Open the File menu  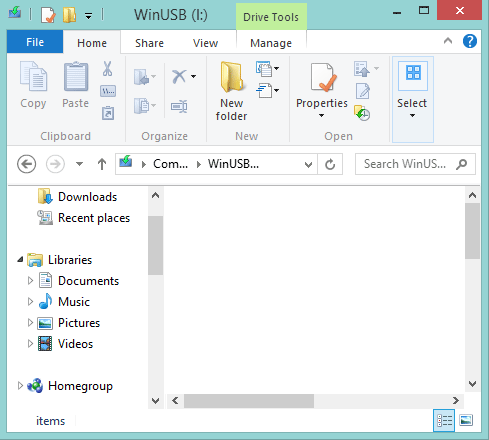(x=35, y=42)
